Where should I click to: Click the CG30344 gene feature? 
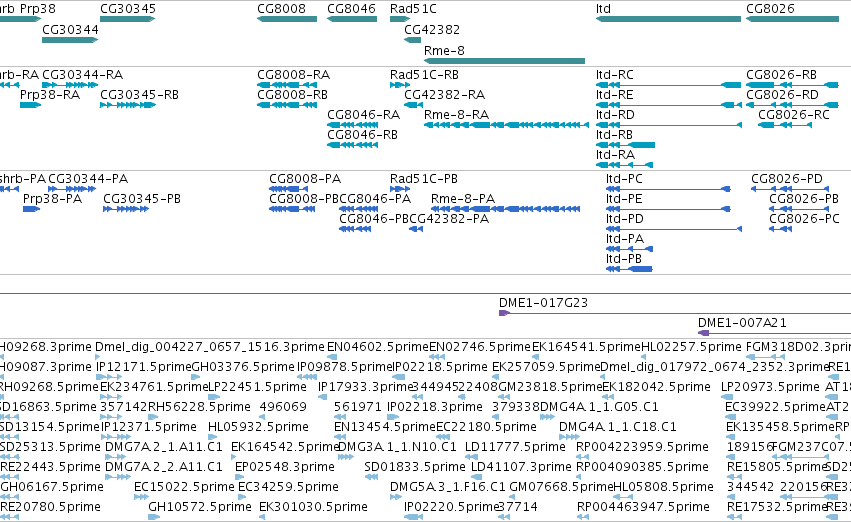coord(70,40)
